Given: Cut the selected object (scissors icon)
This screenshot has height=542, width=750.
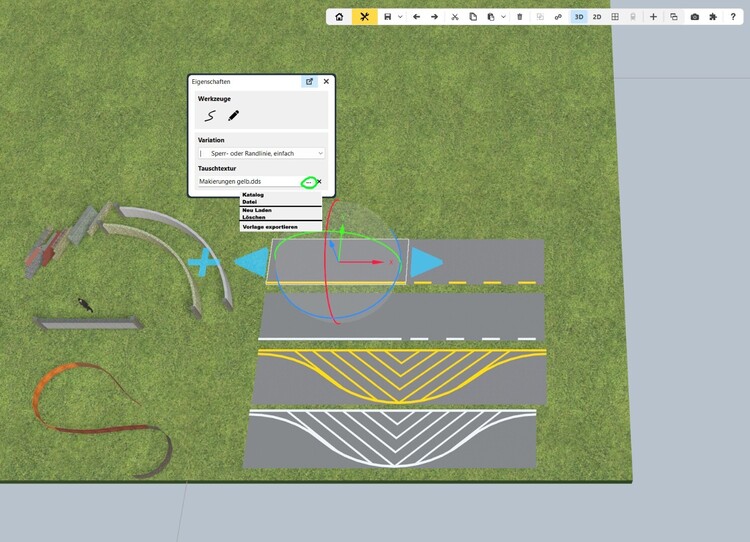Looking at the screenshot, I should coord(455,17).
